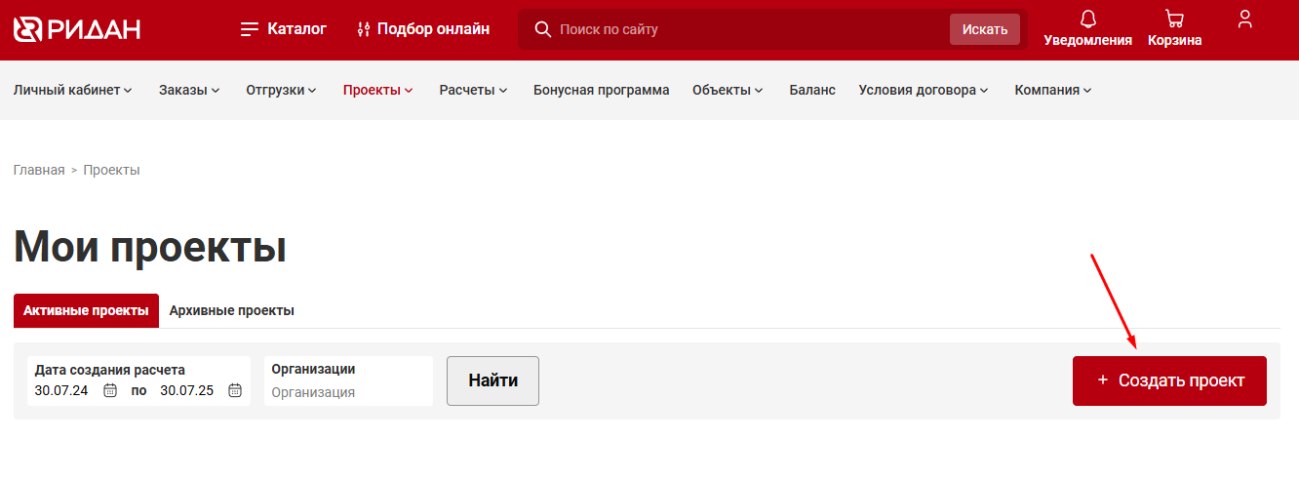The height and width of the screenshot is (480, 1299).
Task: Expand Личный кабинет menu
Action: (73, 90)
